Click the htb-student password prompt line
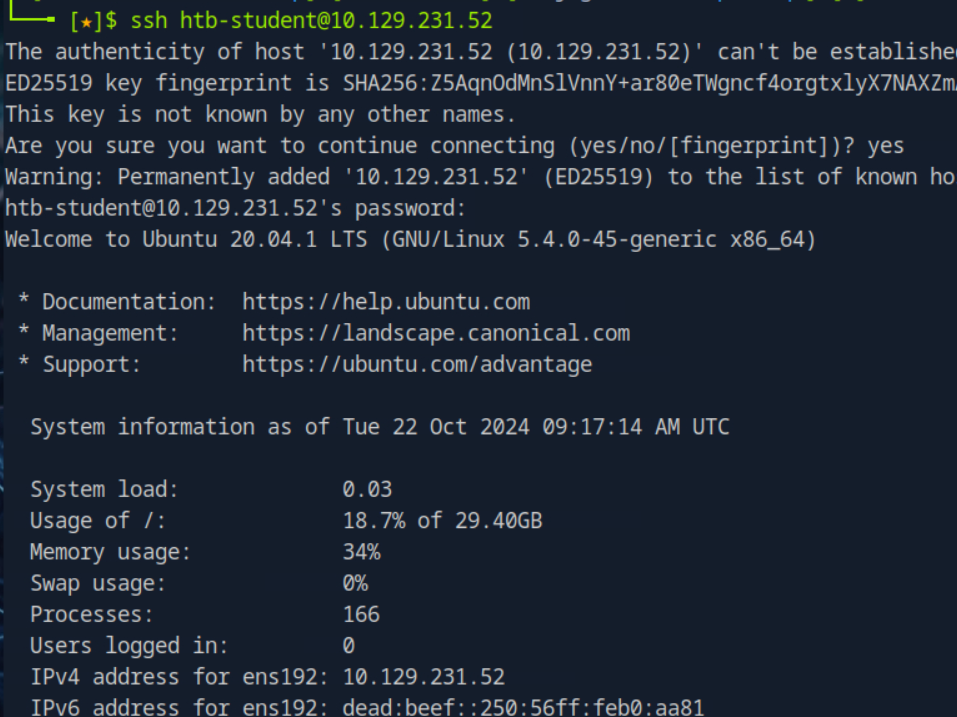This screenshot has width=957, height=717. (235, 209)
